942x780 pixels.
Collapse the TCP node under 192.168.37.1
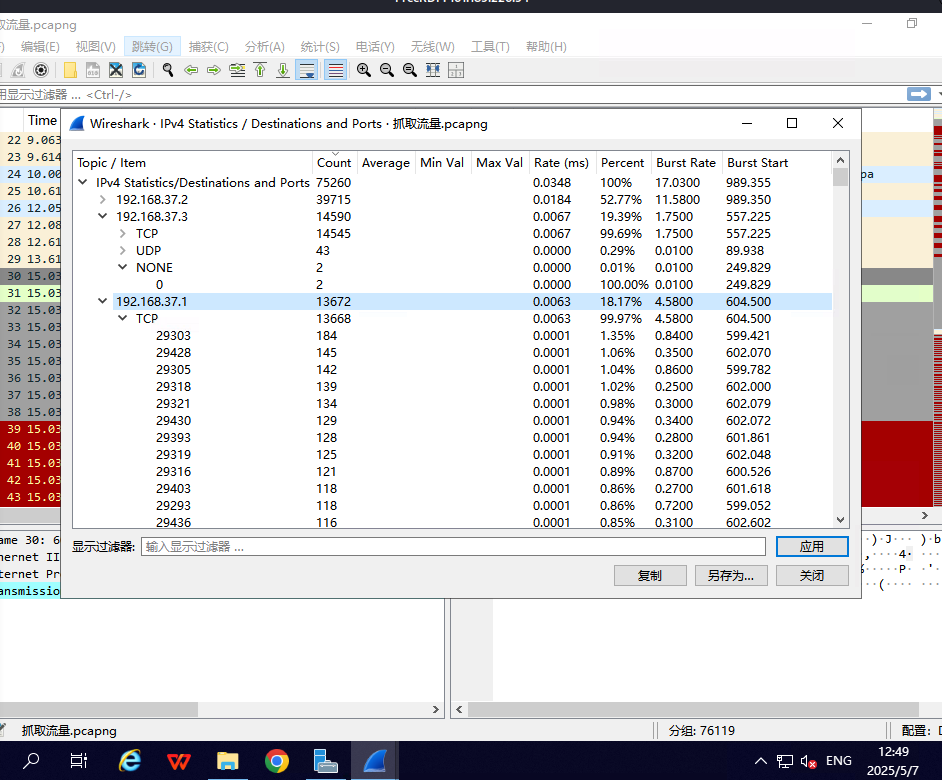123,318
